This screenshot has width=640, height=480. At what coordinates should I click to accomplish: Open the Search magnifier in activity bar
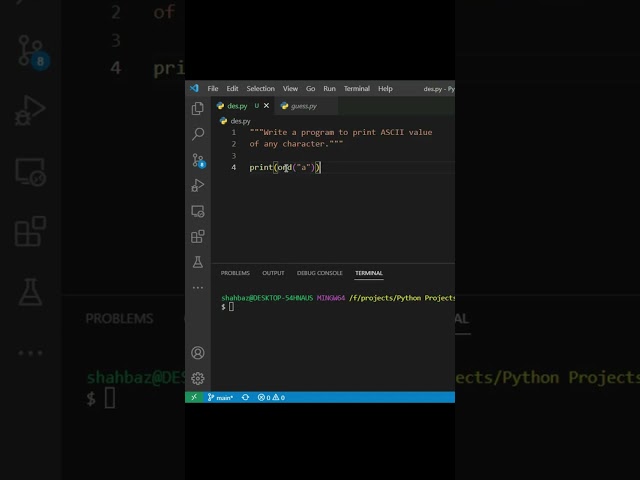click(x=198, y=134)
